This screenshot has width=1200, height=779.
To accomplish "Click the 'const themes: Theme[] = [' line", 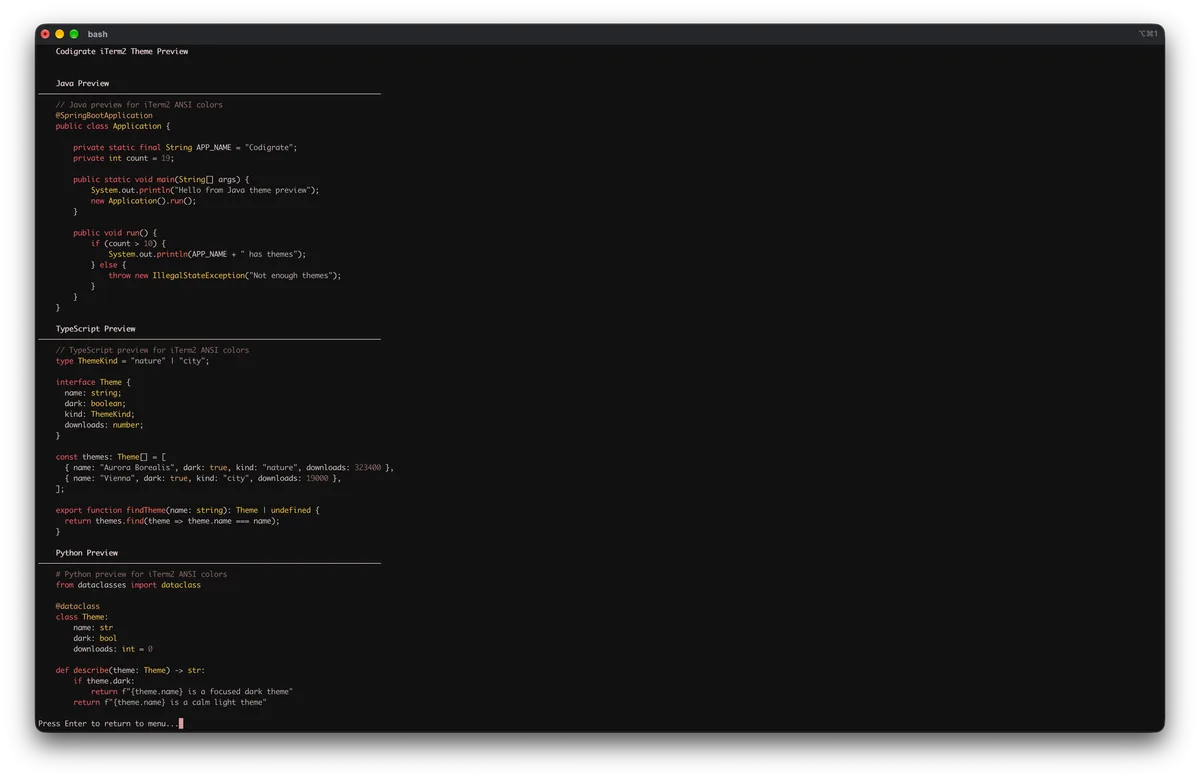I will 111,457.
